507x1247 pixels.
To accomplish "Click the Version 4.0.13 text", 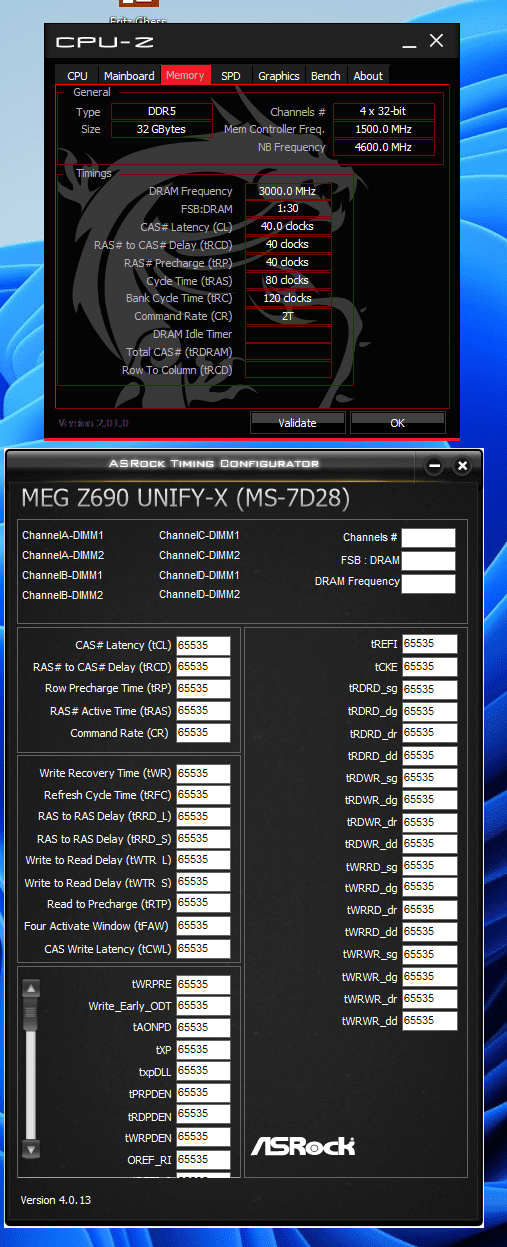I will (56, 1200).
